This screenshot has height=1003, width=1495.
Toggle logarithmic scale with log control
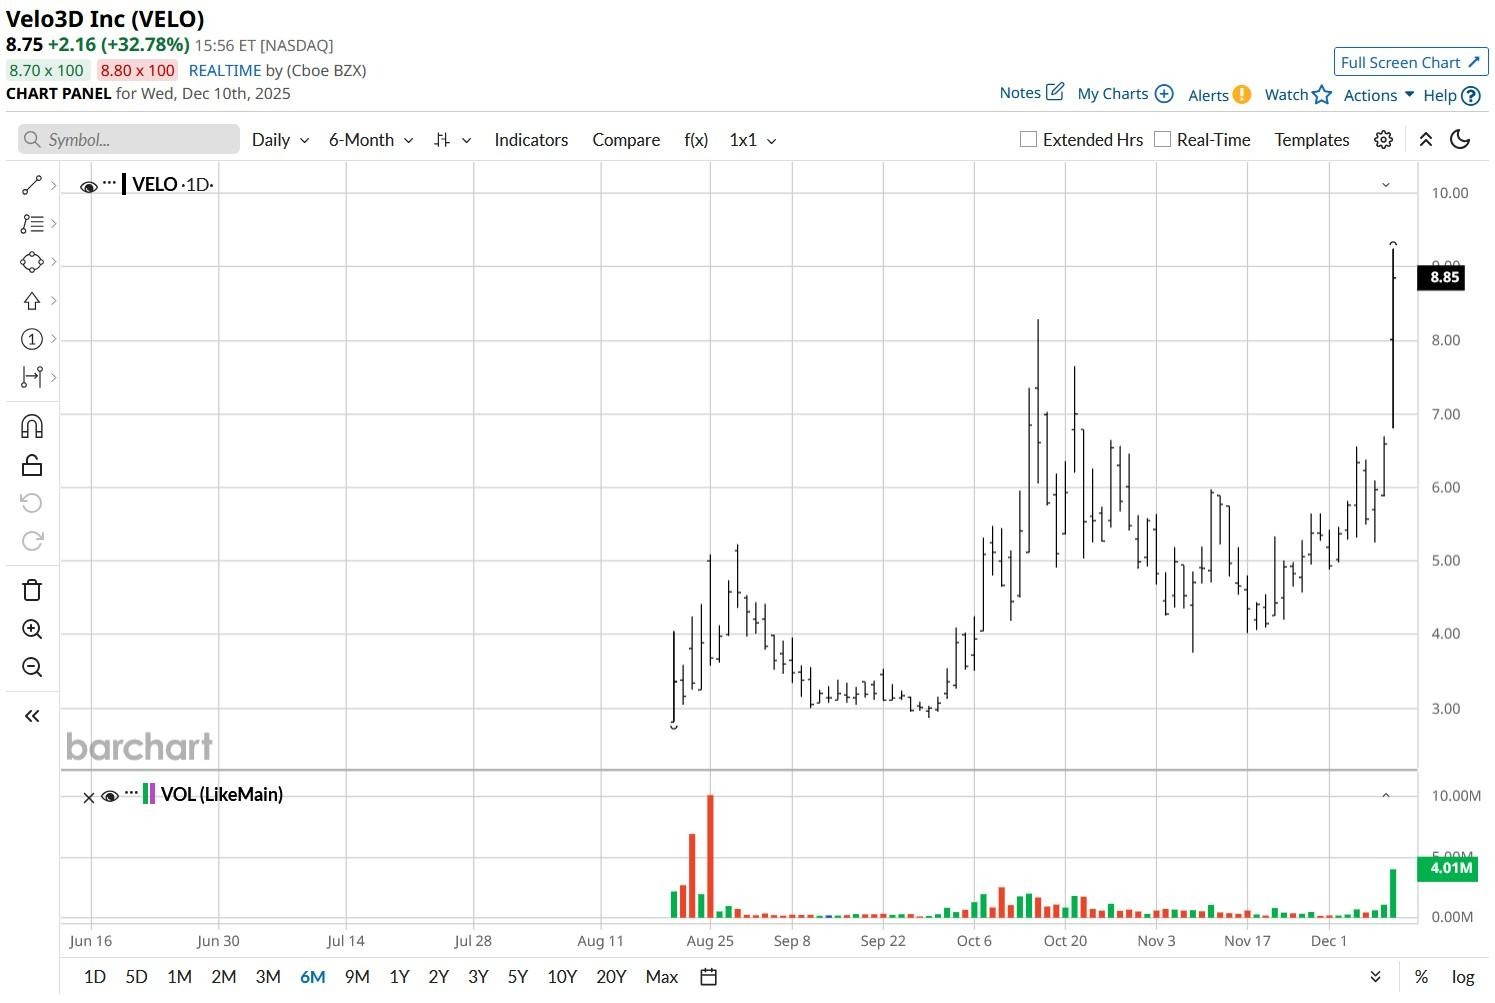(x=1462, y=977)
